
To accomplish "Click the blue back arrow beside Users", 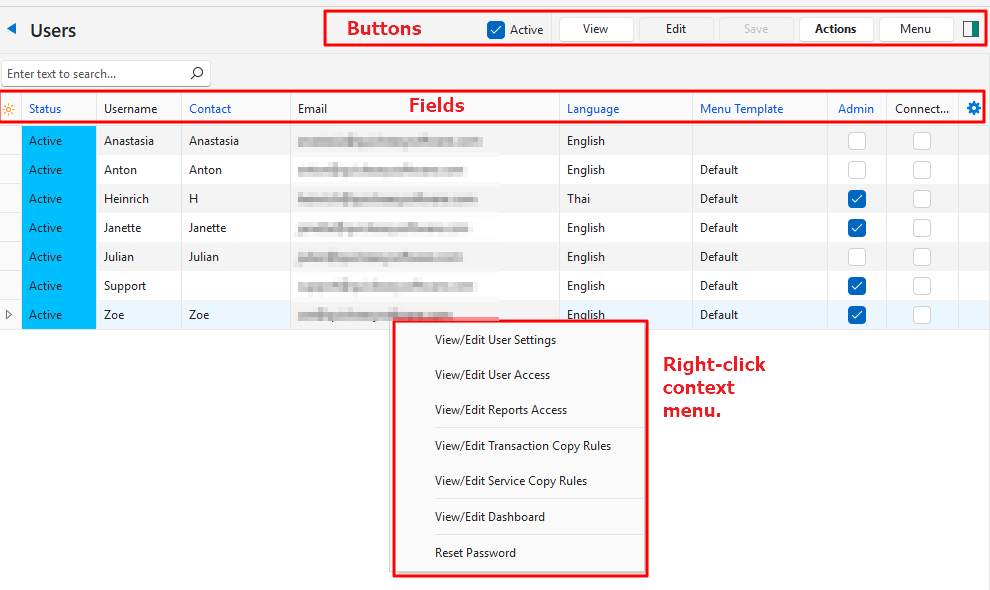I will click(x=12, y=29).
